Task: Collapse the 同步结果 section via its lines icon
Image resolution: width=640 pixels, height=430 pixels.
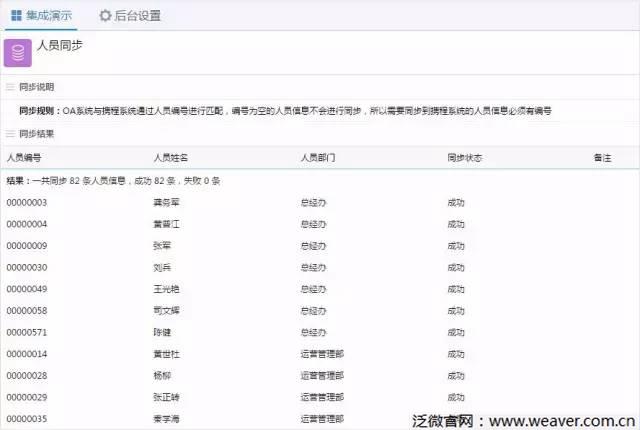Action: 10,134
